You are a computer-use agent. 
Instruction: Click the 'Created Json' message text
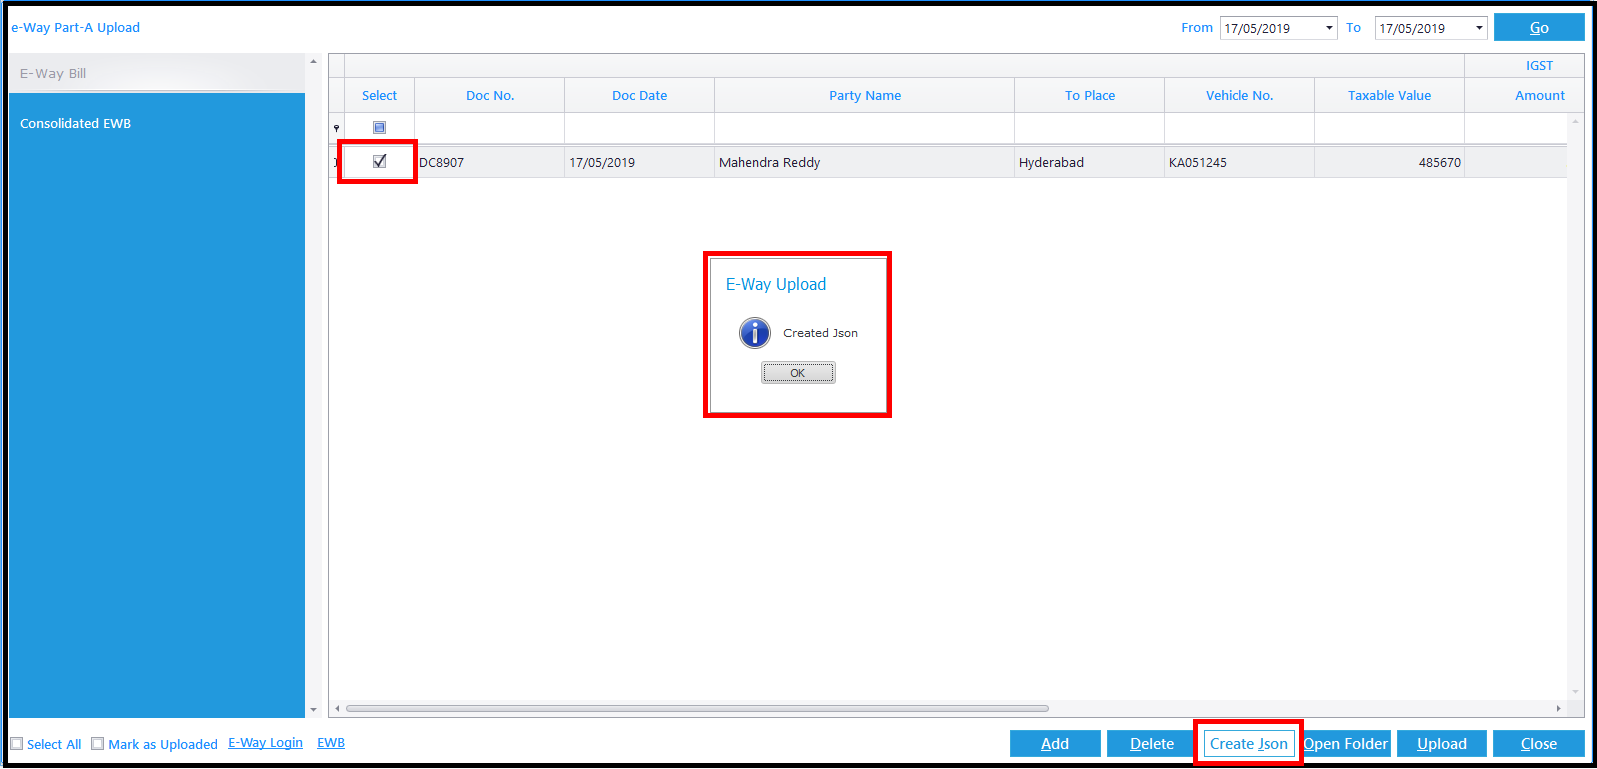click(x=820, y=333)
